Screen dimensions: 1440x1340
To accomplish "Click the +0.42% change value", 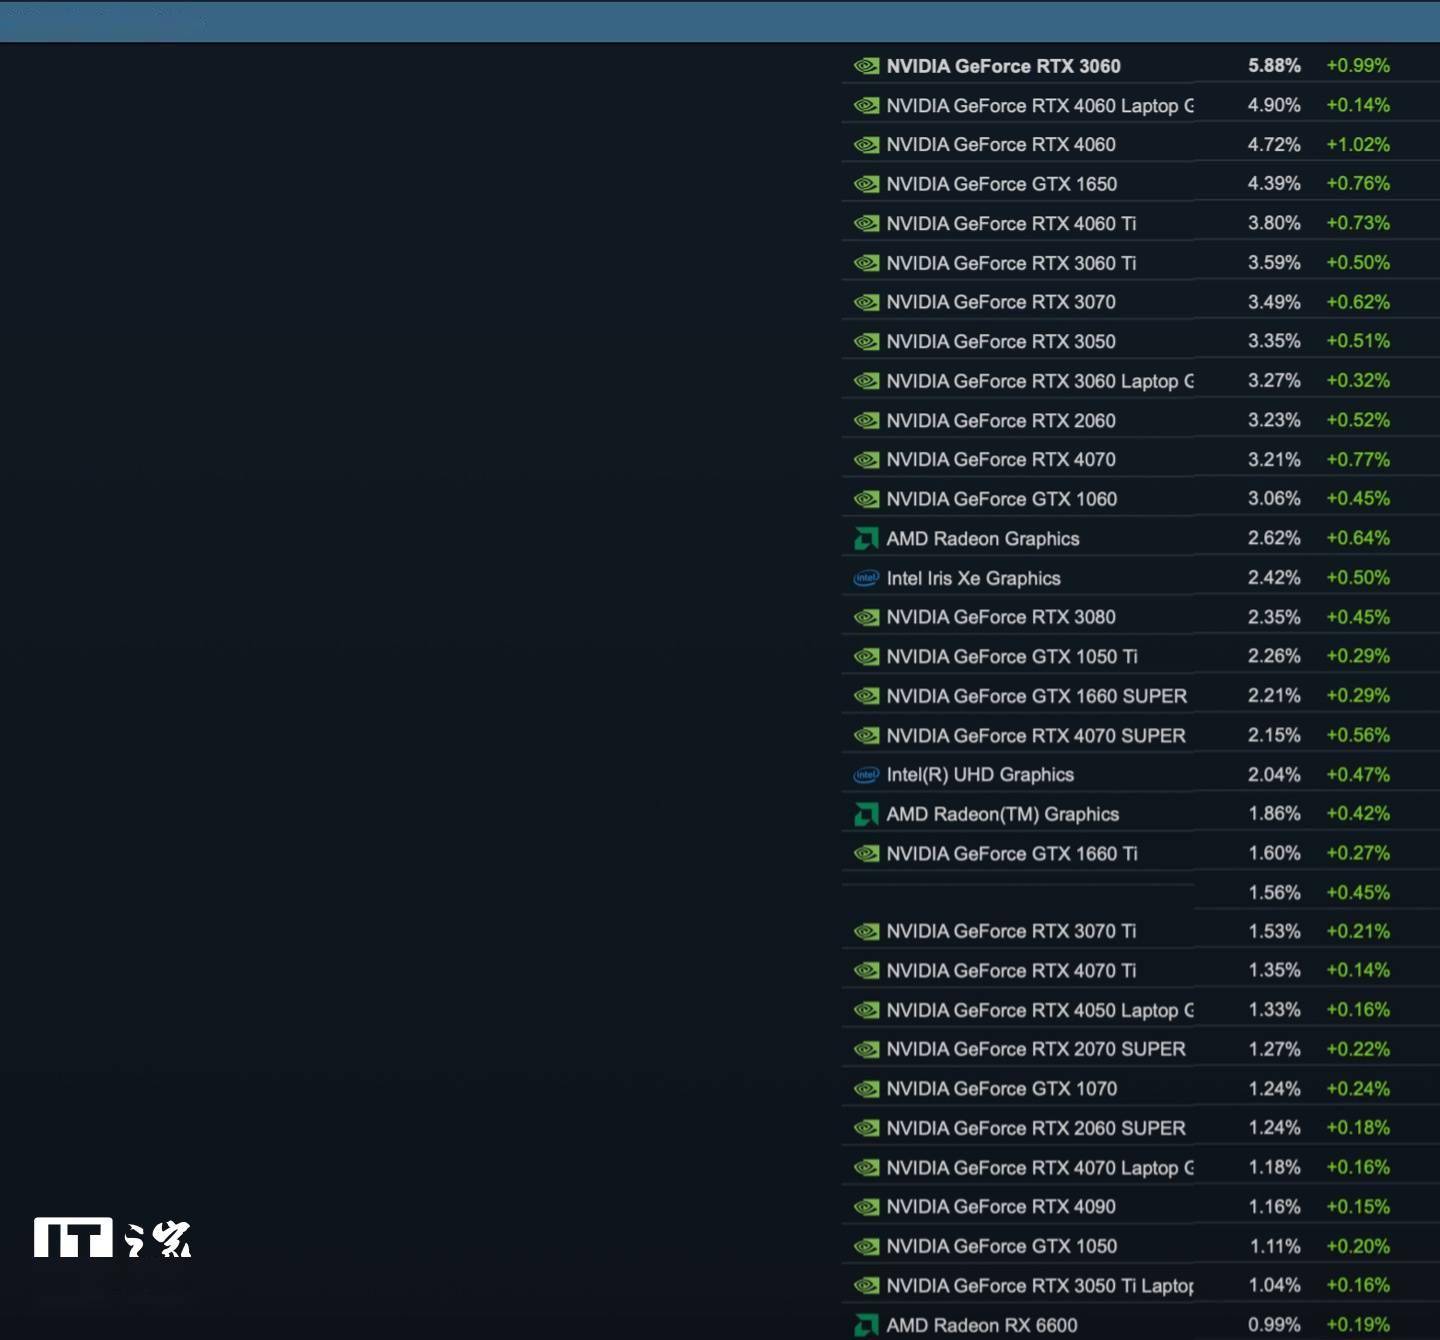I will 1358,814.
